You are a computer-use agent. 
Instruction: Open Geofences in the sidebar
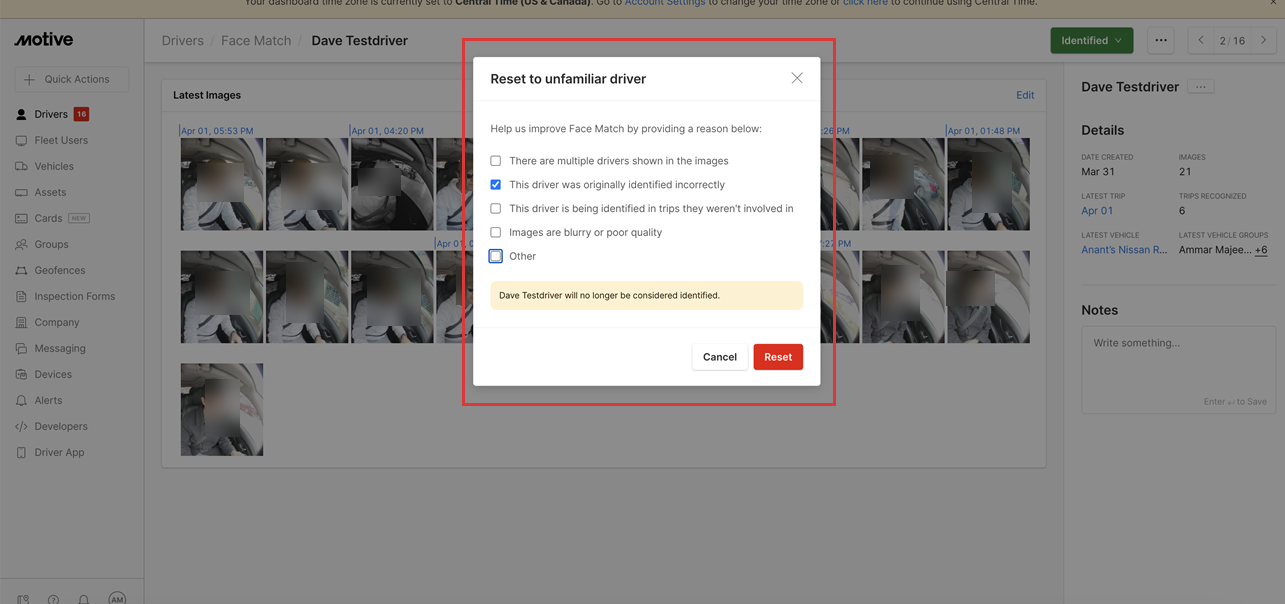click(59, 270)
